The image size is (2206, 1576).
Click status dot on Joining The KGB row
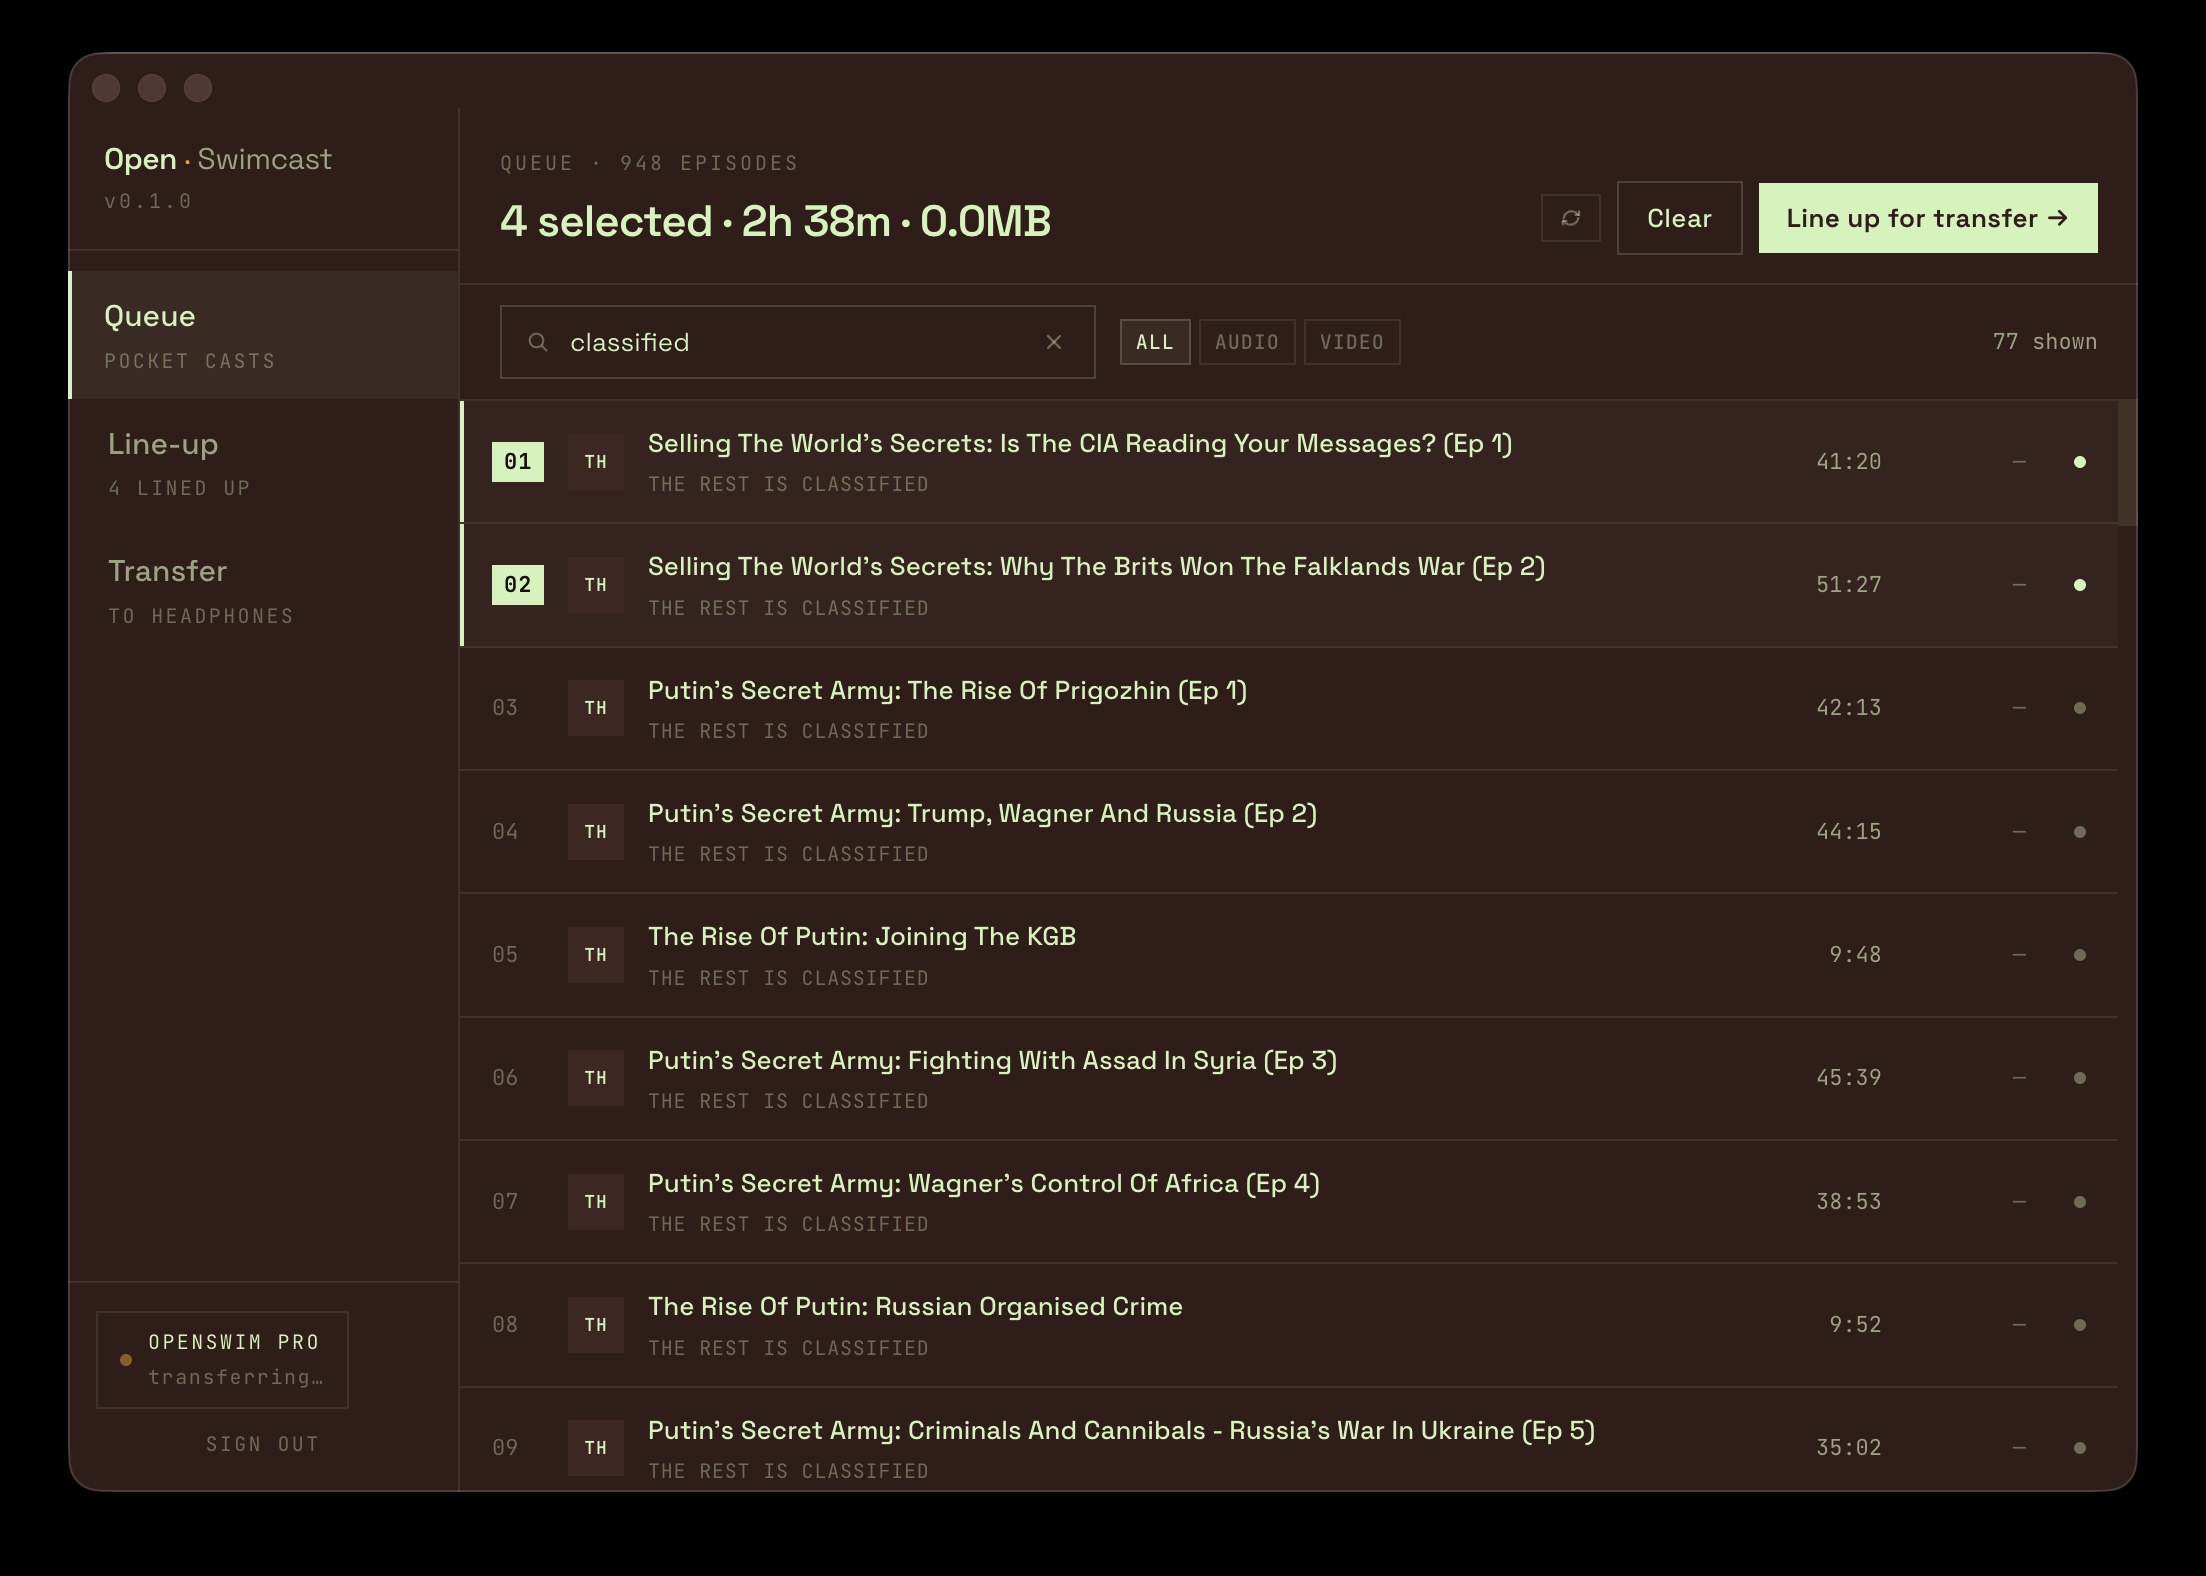(2080, 955)
